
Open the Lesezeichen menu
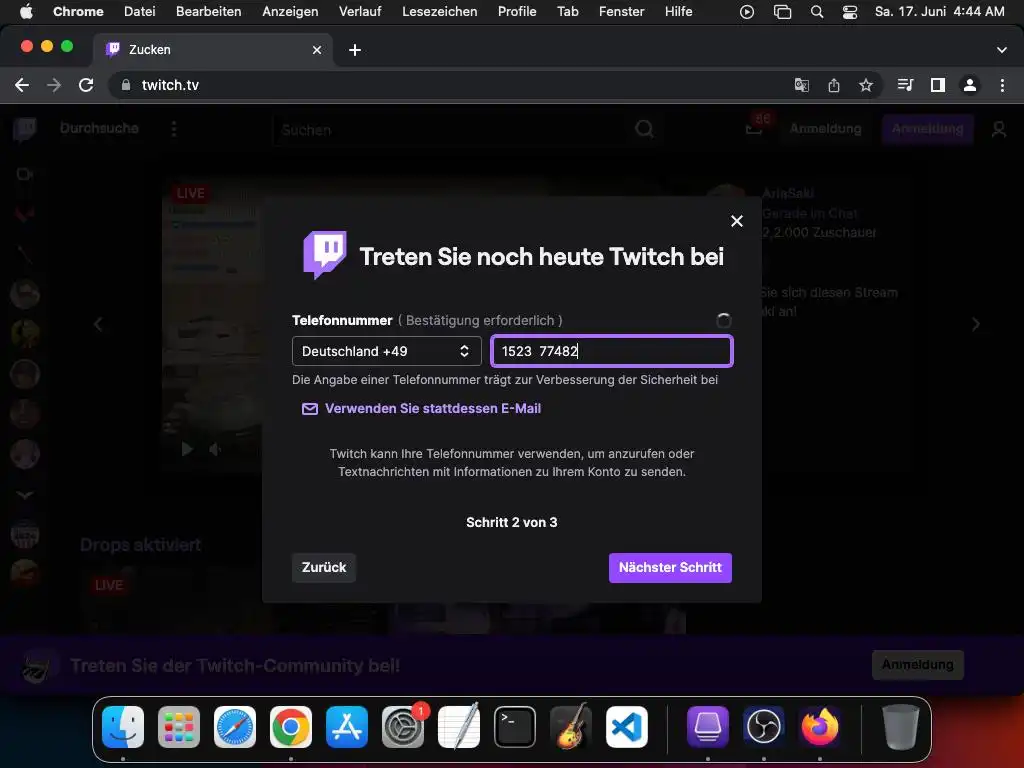click(x=440, y=11)
